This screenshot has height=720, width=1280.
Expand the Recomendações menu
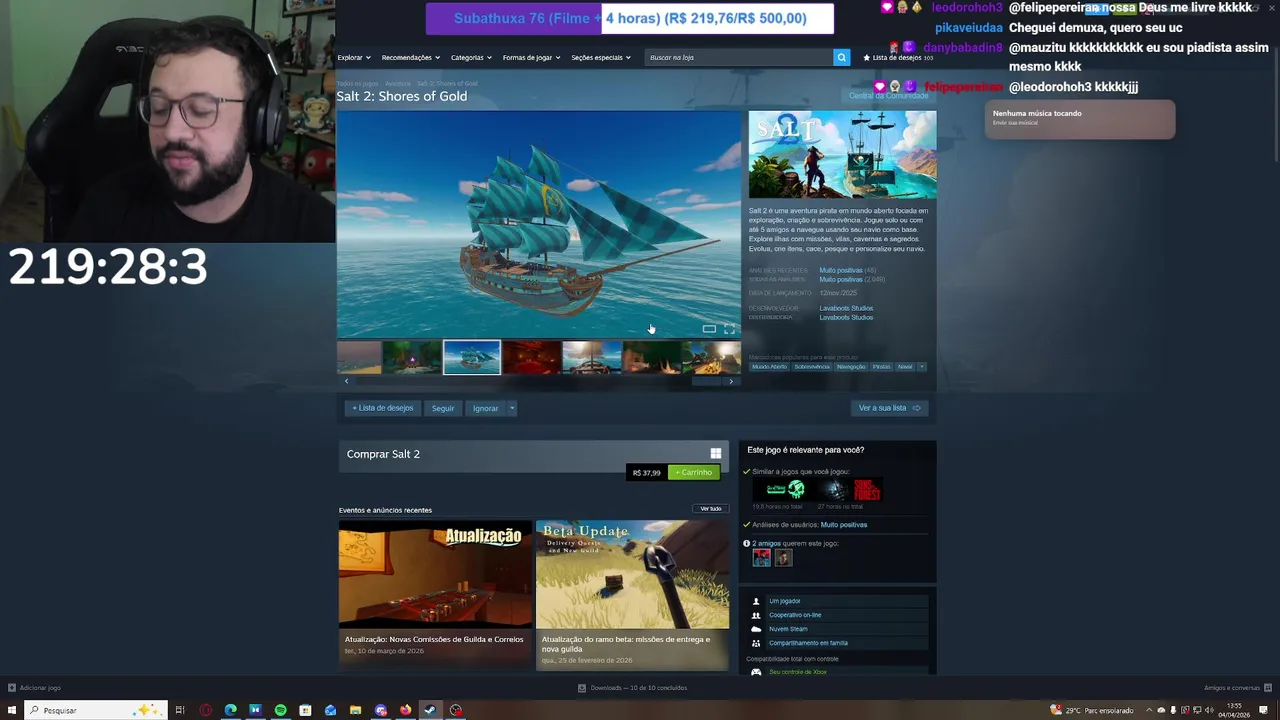pyautogui.click(x=410, y=57)
